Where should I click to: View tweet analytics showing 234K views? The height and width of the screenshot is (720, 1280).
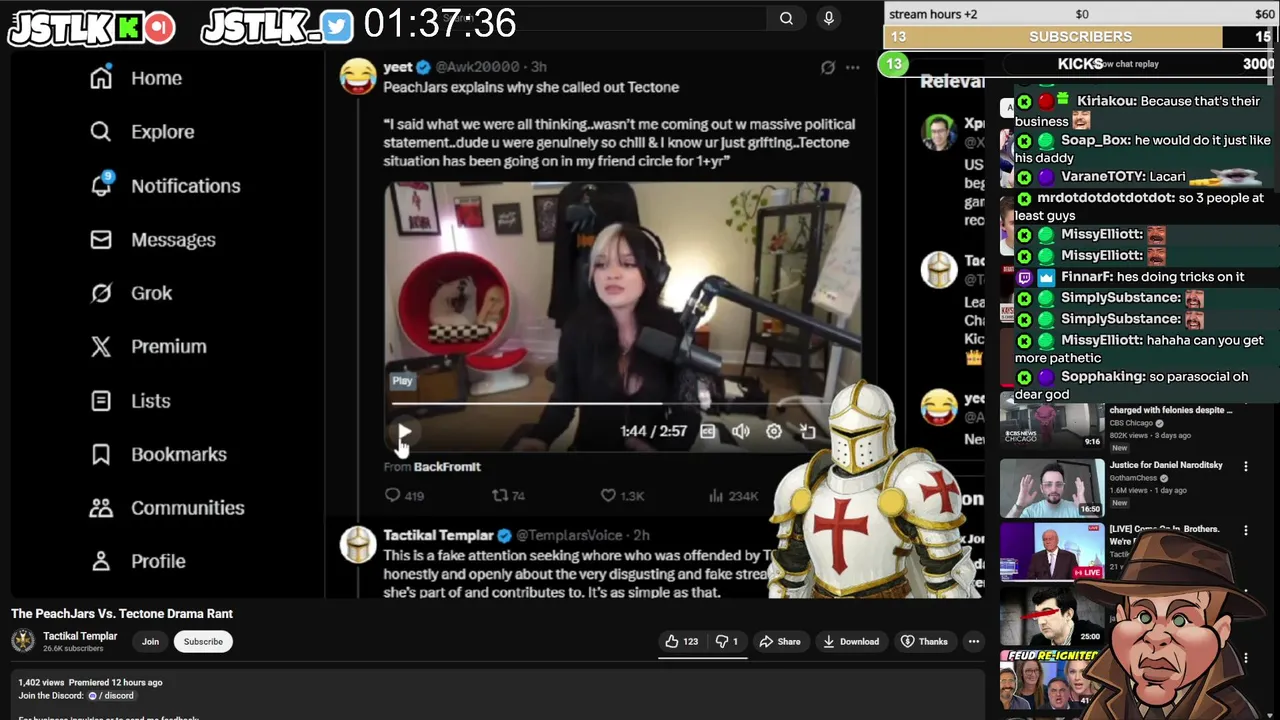pyautogui.click(x=734, y=495)
